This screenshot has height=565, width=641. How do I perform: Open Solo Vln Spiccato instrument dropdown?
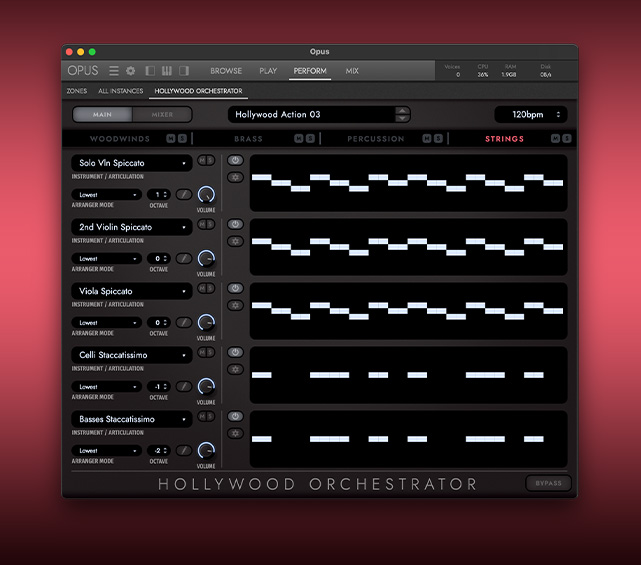tap(132, 163)
